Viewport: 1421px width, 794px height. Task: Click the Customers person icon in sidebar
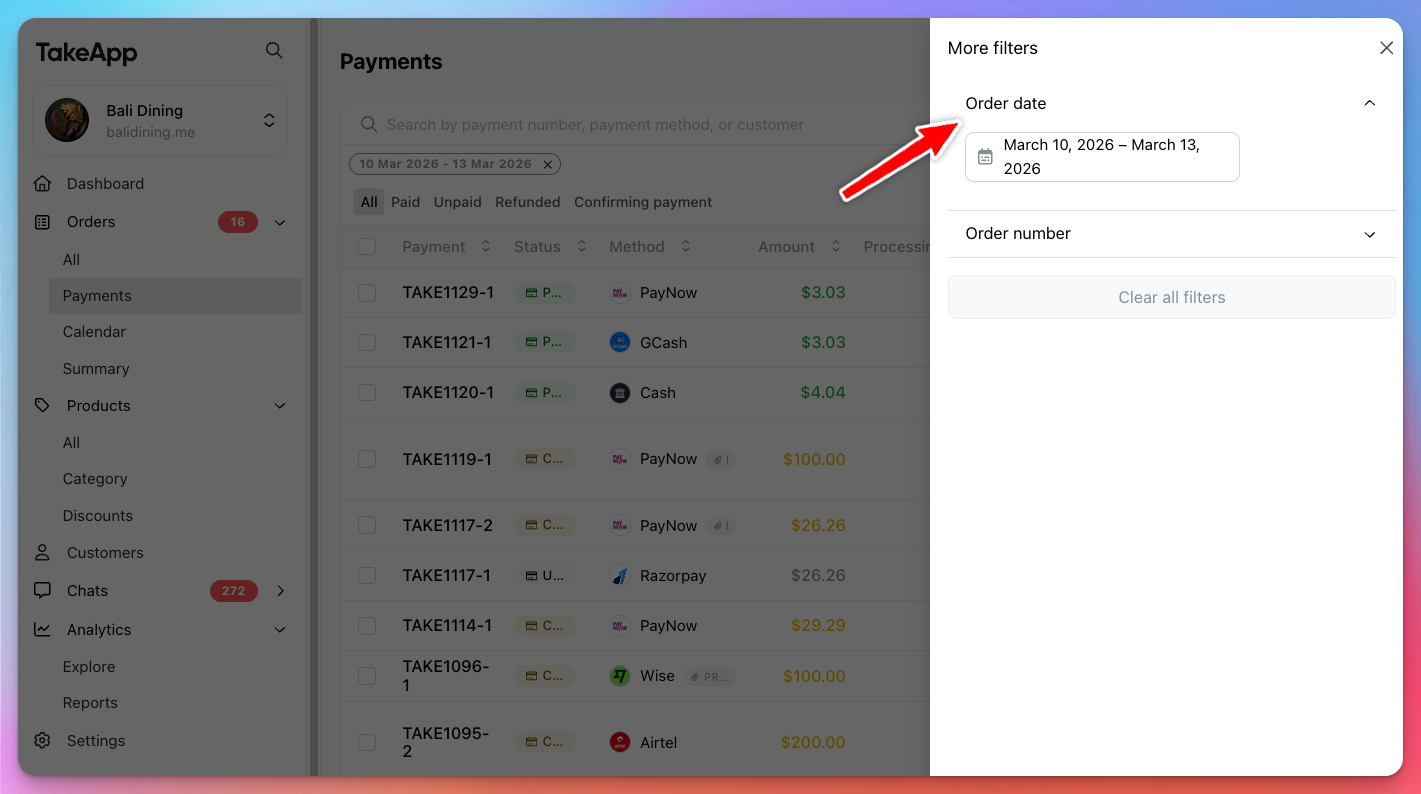(x=42, y=553)
